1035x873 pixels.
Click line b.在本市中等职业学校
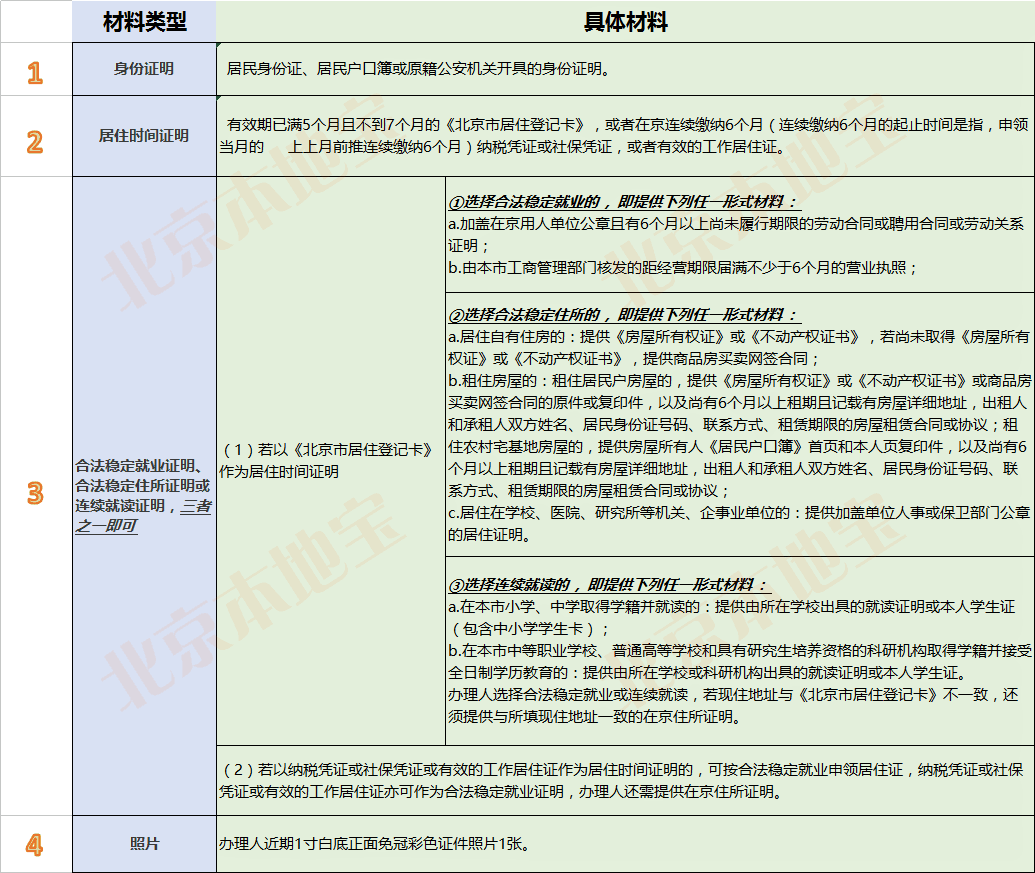tap(739, 662)
